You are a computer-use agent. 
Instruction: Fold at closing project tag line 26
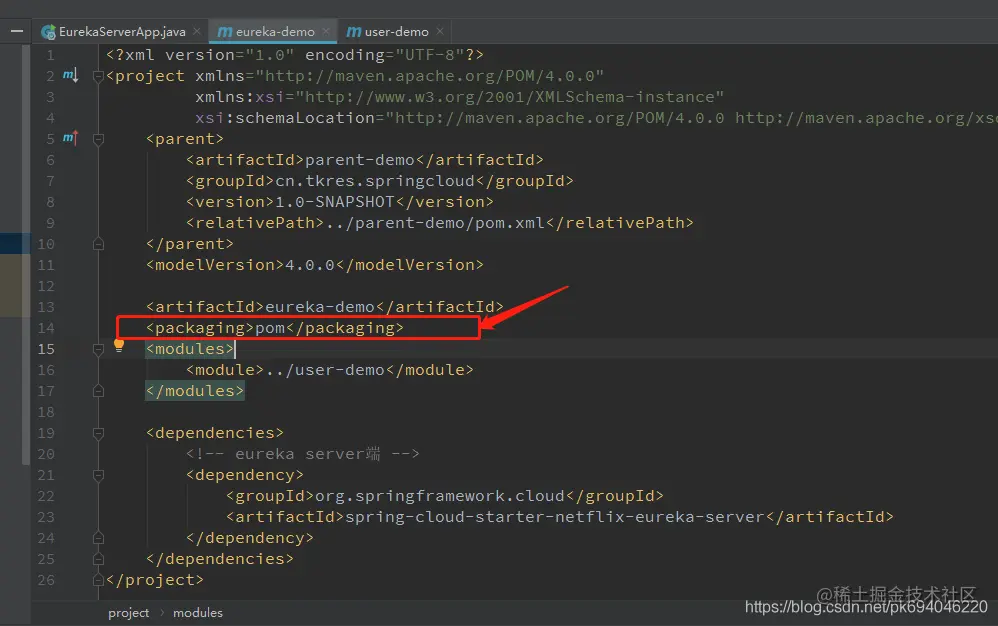pos(98,580)
